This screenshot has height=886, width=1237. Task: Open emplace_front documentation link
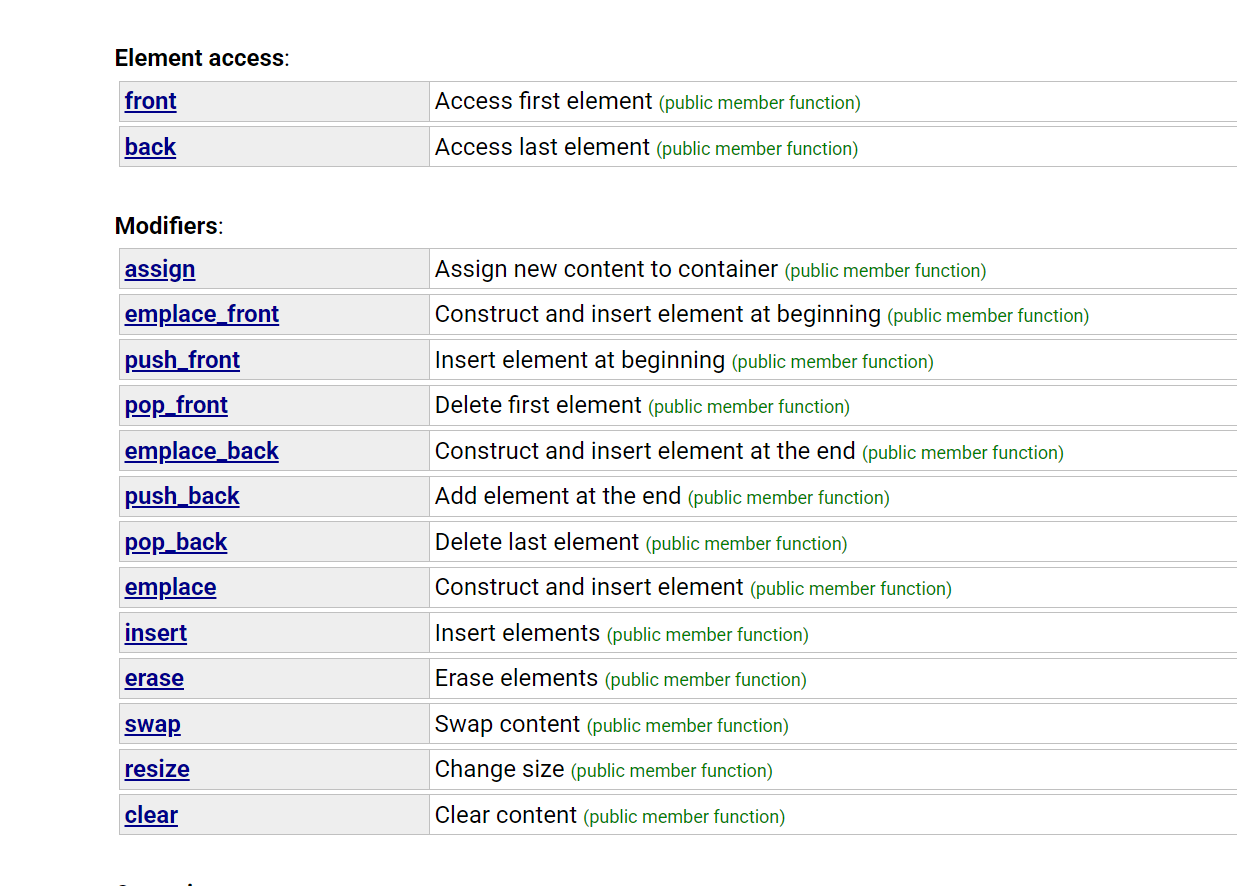click(201, 315)
